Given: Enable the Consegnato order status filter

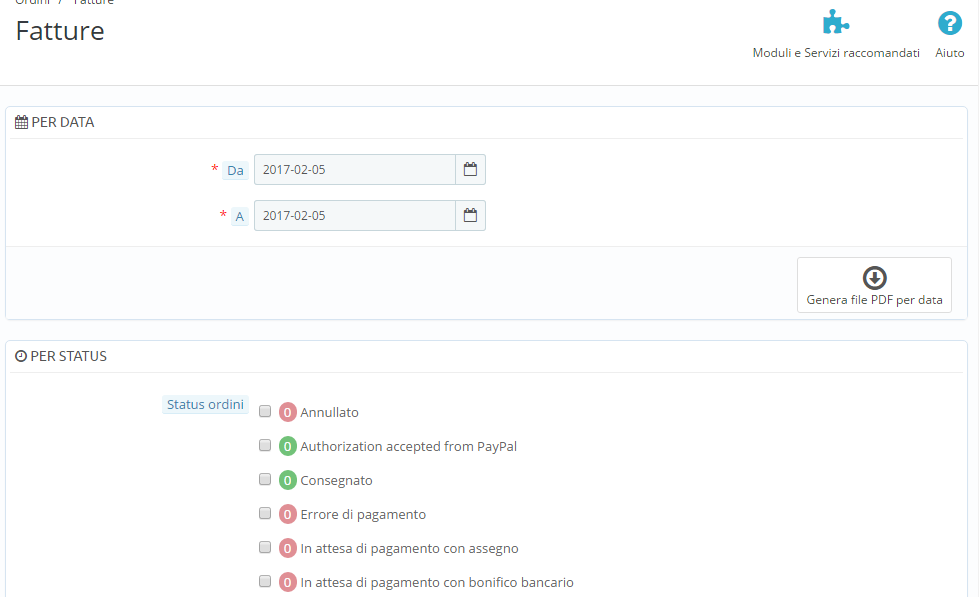Looking at the screenshot, I should tap(264, 479).
